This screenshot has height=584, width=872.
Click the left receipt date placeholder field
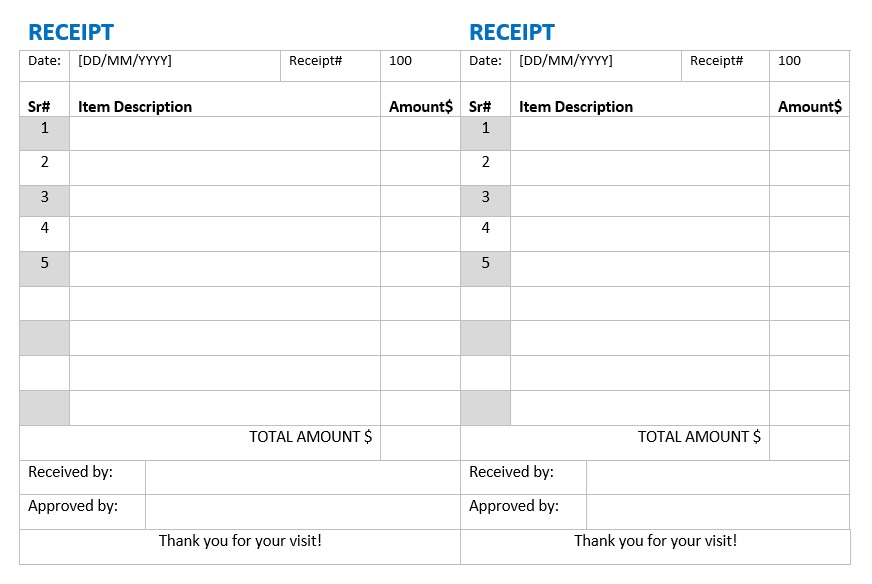[125, 61]
